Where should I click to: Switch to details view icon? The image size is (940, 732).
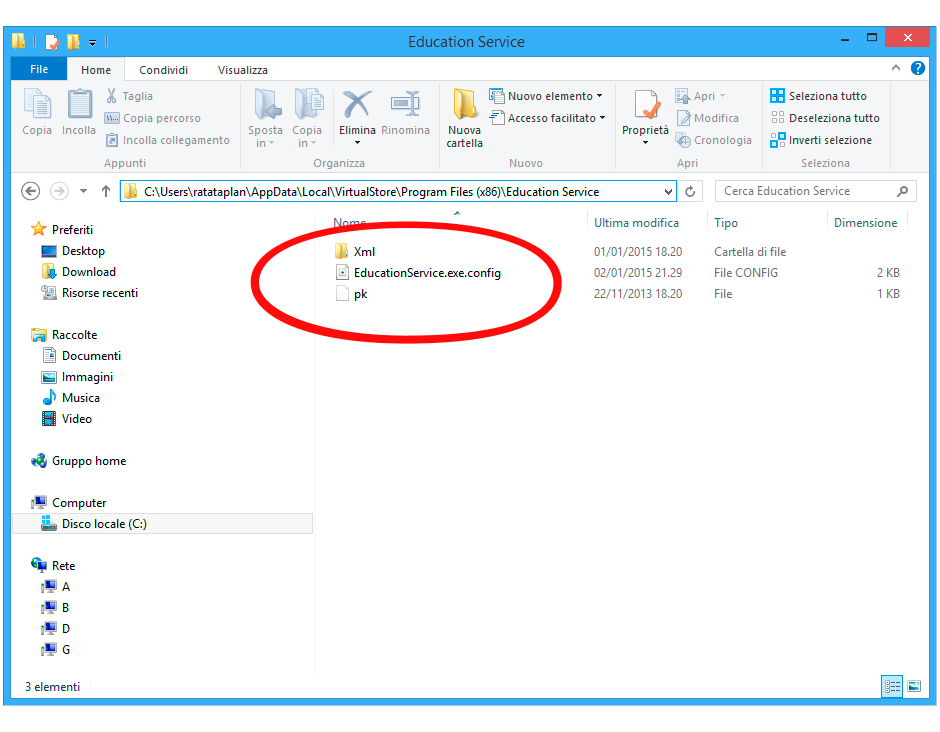[891, 686]
